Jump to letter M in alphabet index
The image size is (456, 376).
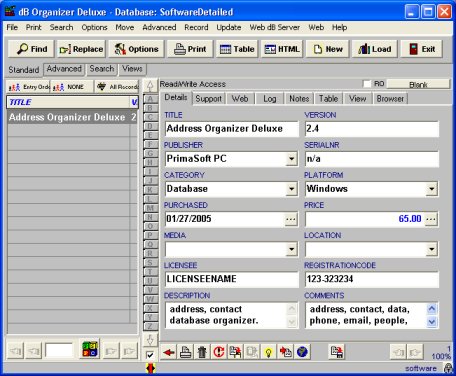coord(150,208)
